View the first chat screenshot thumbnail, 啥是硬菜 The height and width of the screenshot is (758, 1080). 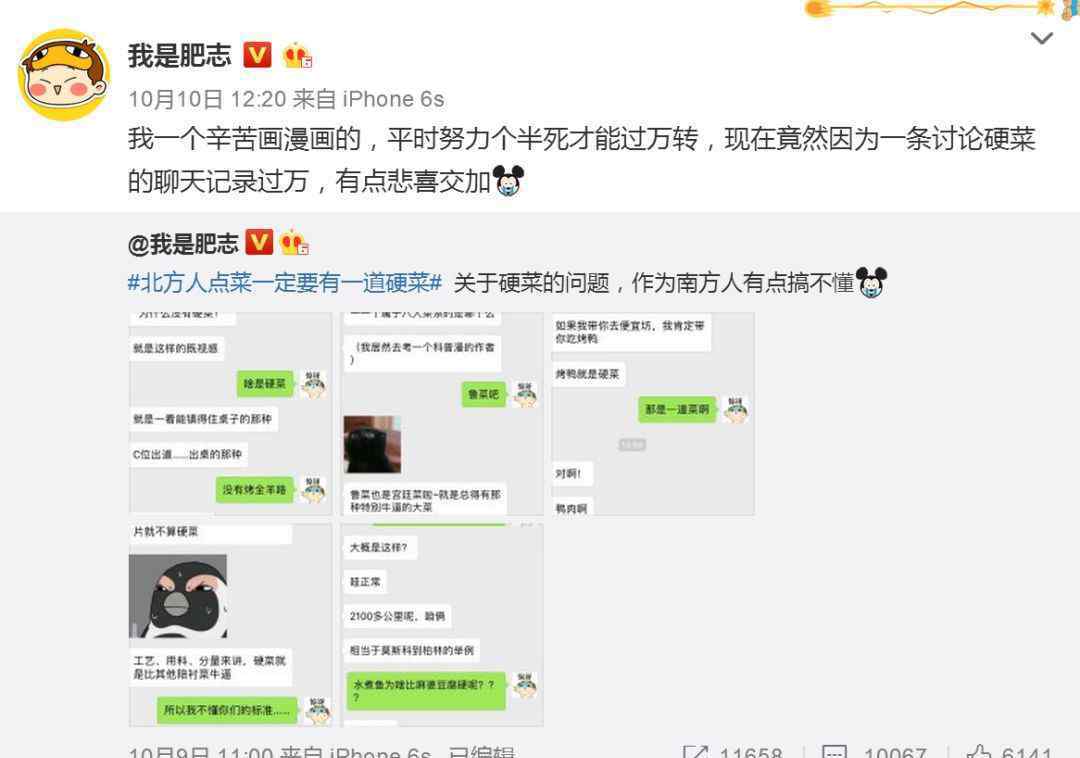[231, 414]
